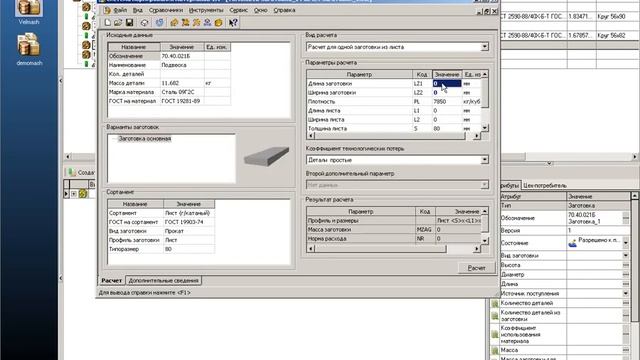
Task: Create a new document via toolbar icon
Action: tap(108, 22)
